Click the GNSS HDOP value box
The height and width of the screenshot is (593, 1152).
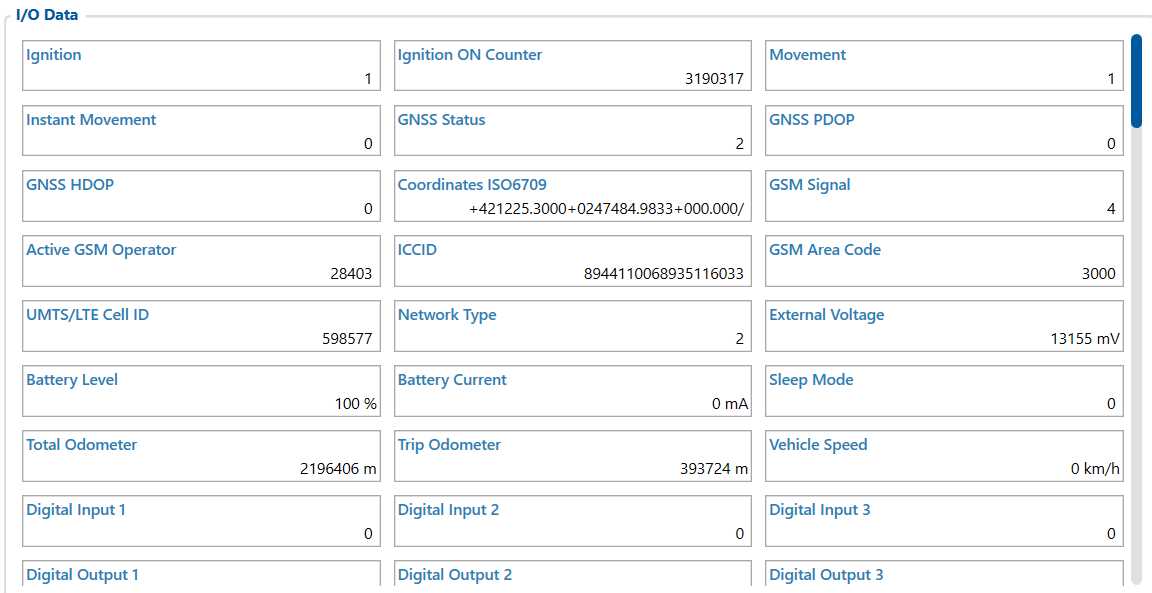click(x=201, y=196)
